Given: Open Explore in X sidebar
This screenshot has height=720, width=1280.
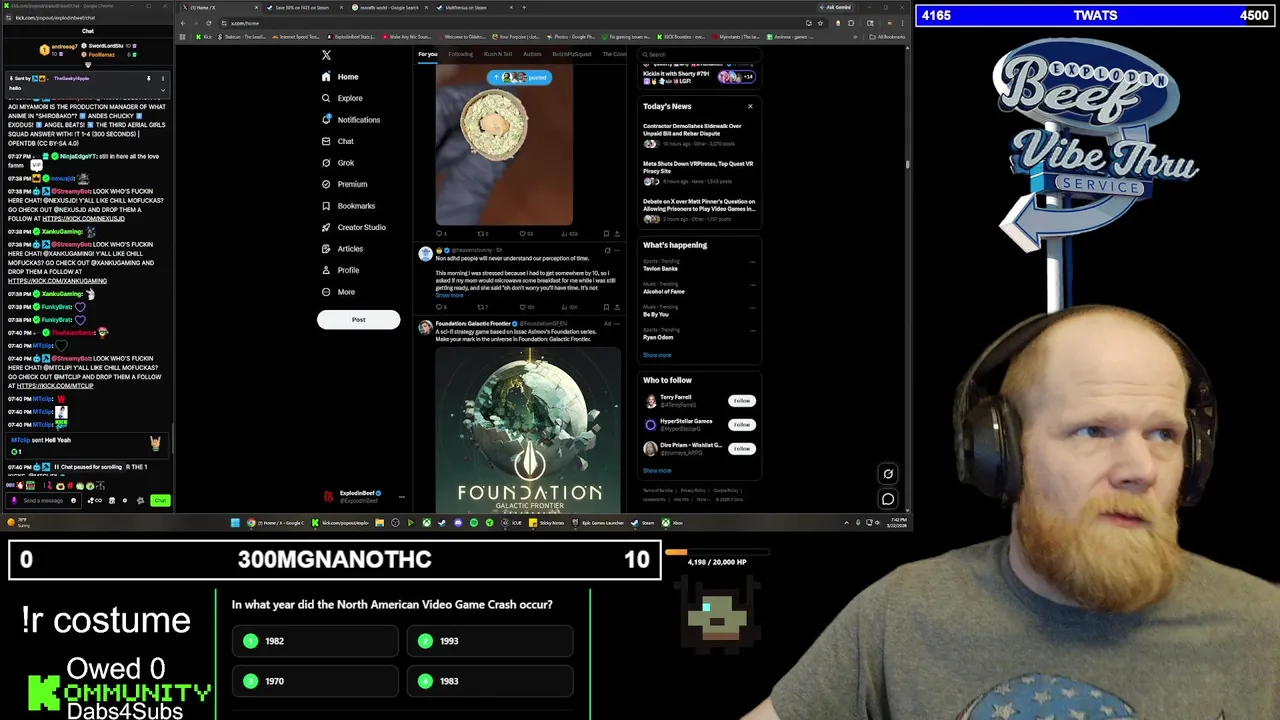Looking at the screenshot, I should tap(342, 98).
